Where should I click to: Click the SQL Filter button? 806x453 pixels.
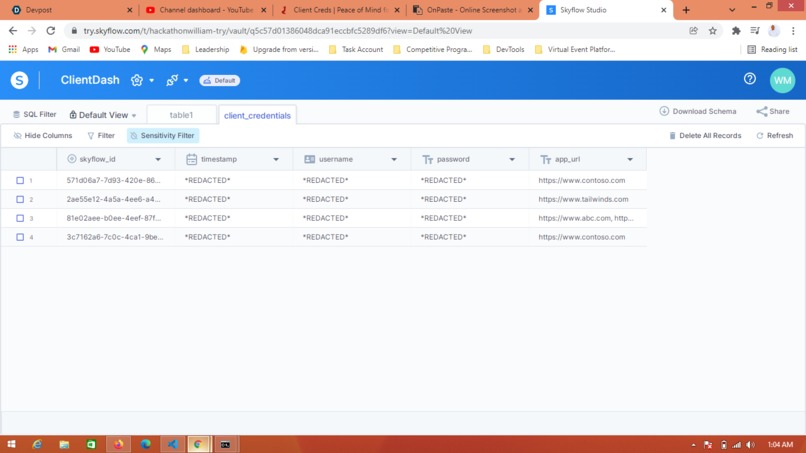click(34, 115)
